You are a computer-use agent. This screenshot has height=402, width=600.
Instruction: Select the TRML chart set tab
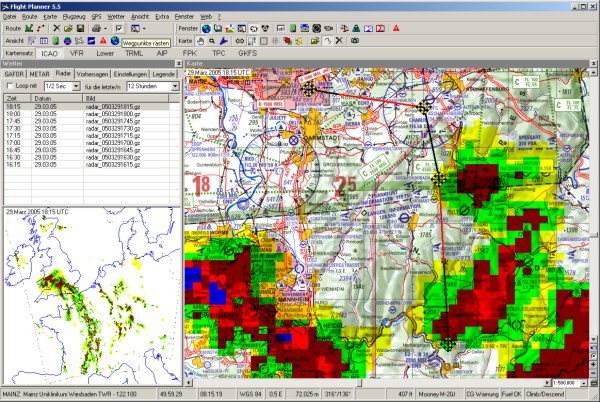click(134, 53)
